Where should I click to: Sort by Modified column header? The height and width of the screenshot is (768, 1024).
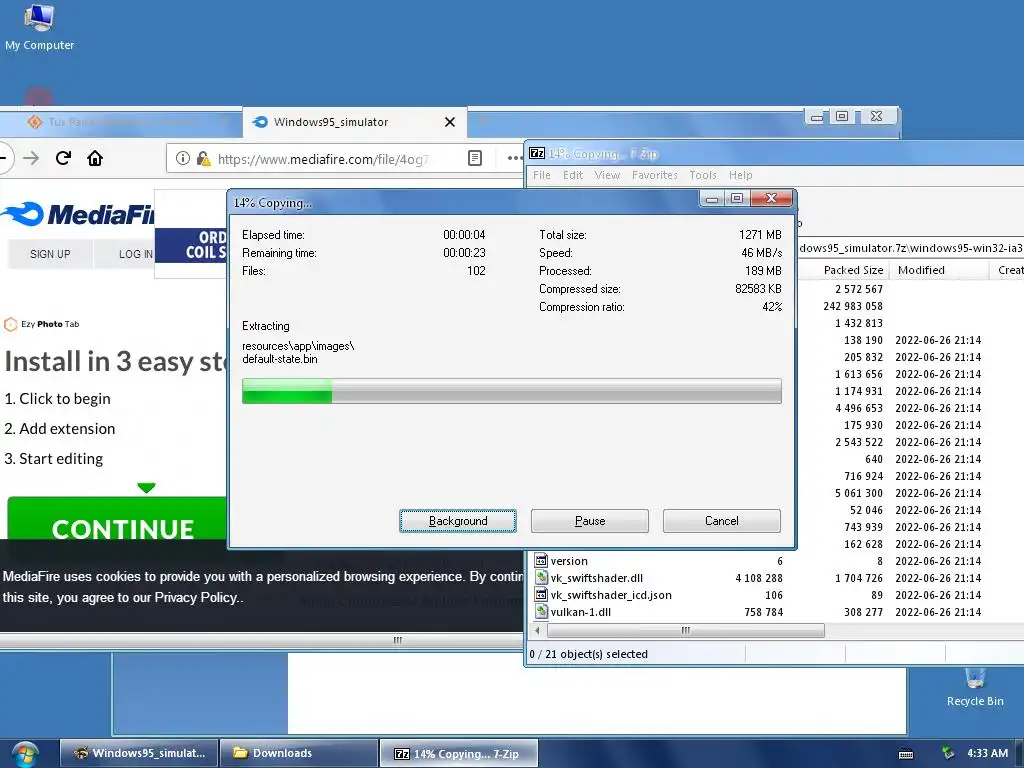click(921, 270)
